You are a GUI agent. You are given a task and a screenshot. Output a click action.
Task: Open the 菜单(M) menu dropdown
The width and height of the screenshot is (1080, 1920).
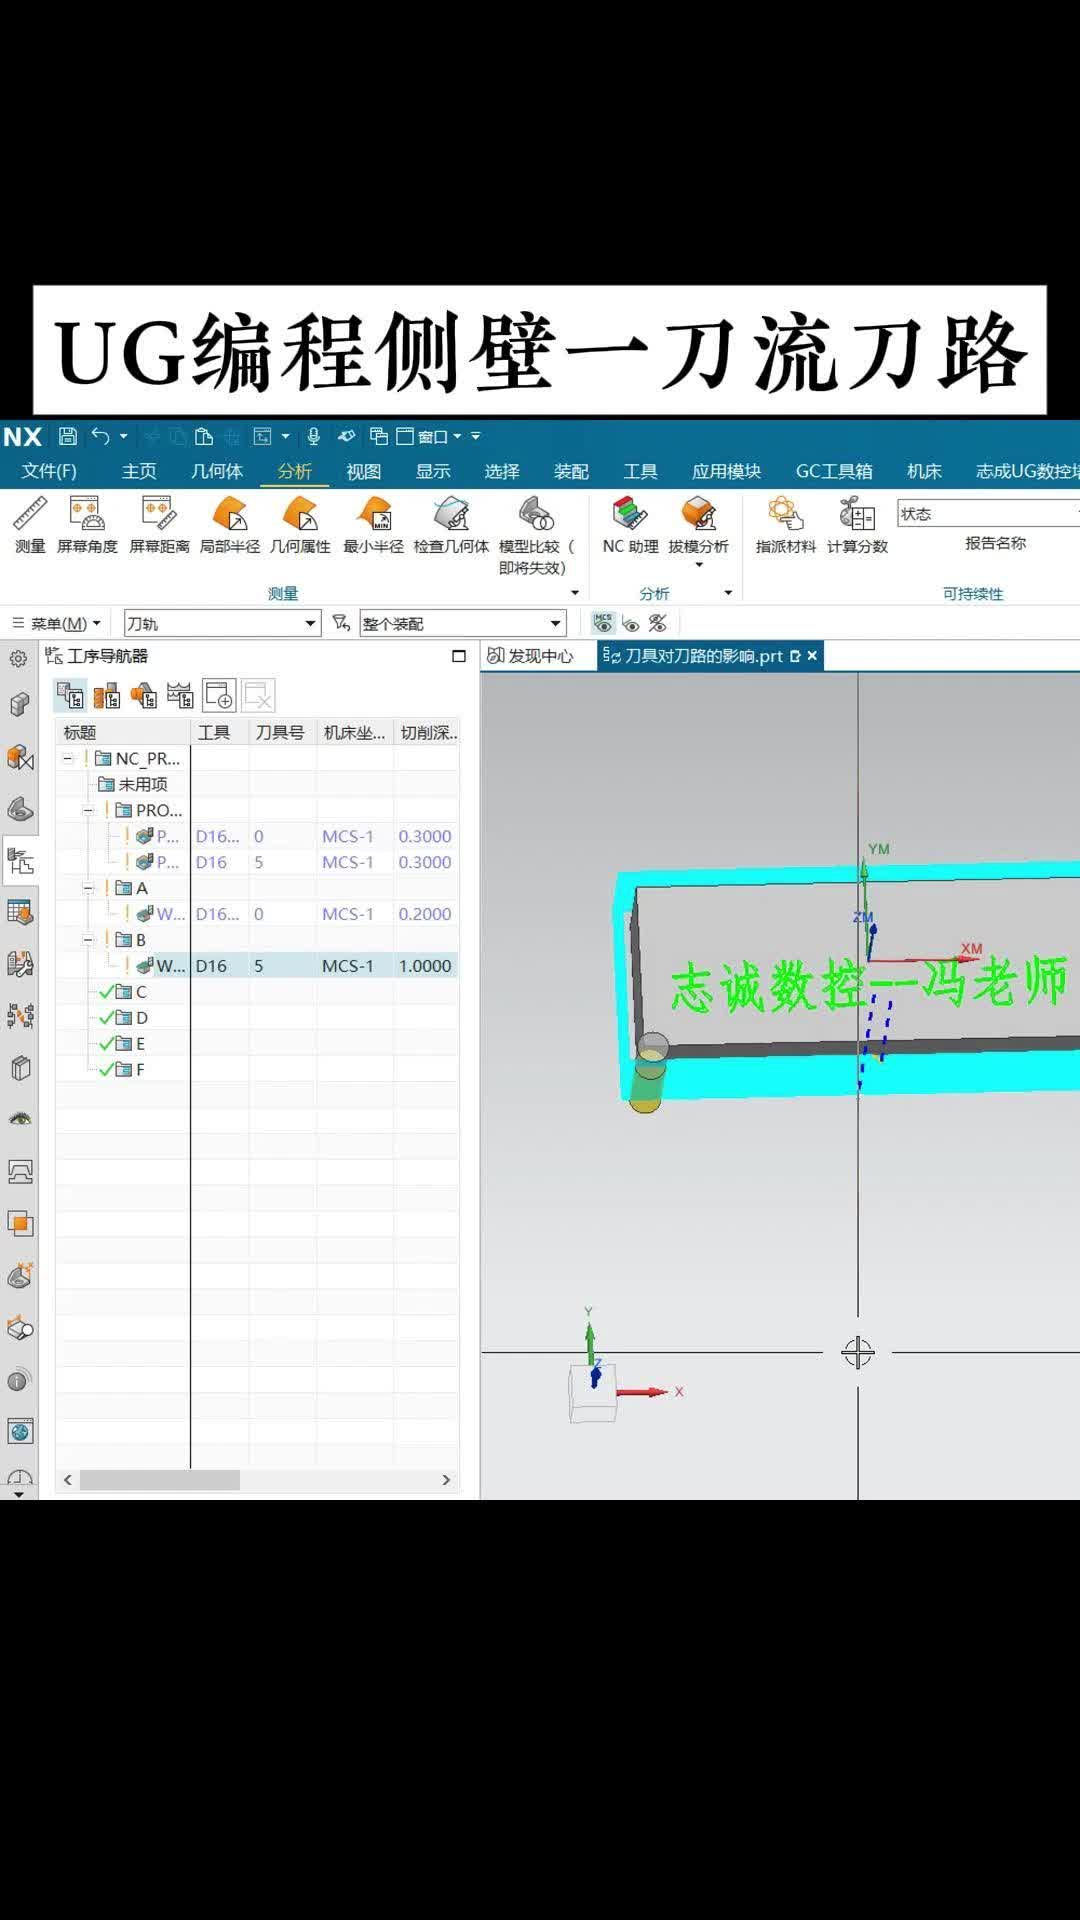pos(57,623)
